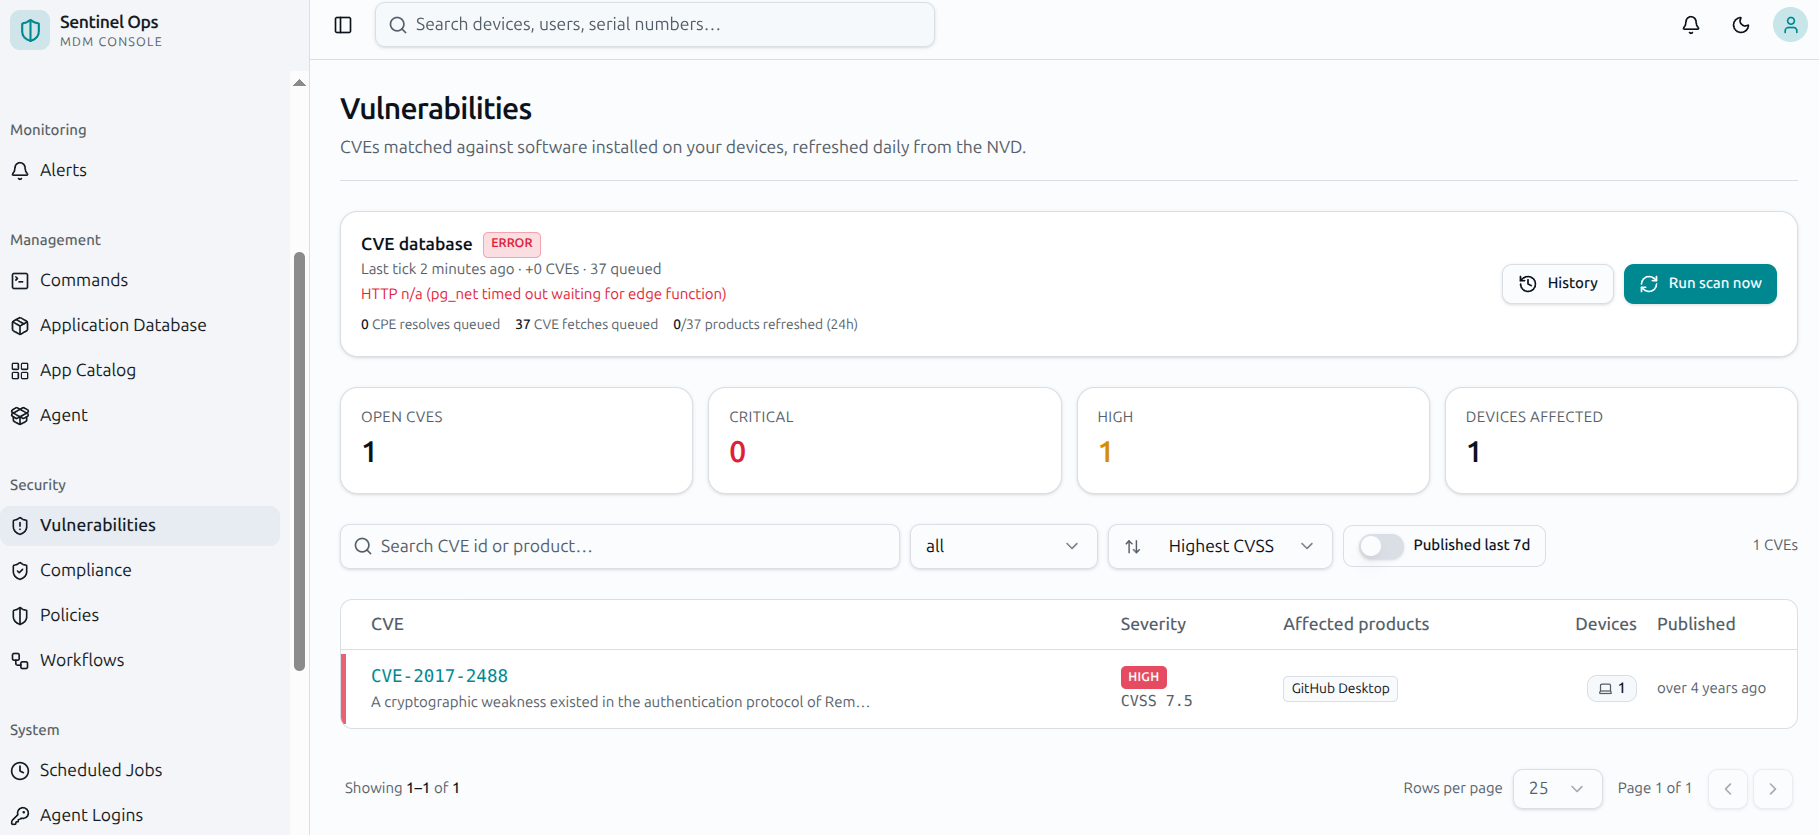
Task: Click the Agent Logins key icon
Action: coord(20,816)
